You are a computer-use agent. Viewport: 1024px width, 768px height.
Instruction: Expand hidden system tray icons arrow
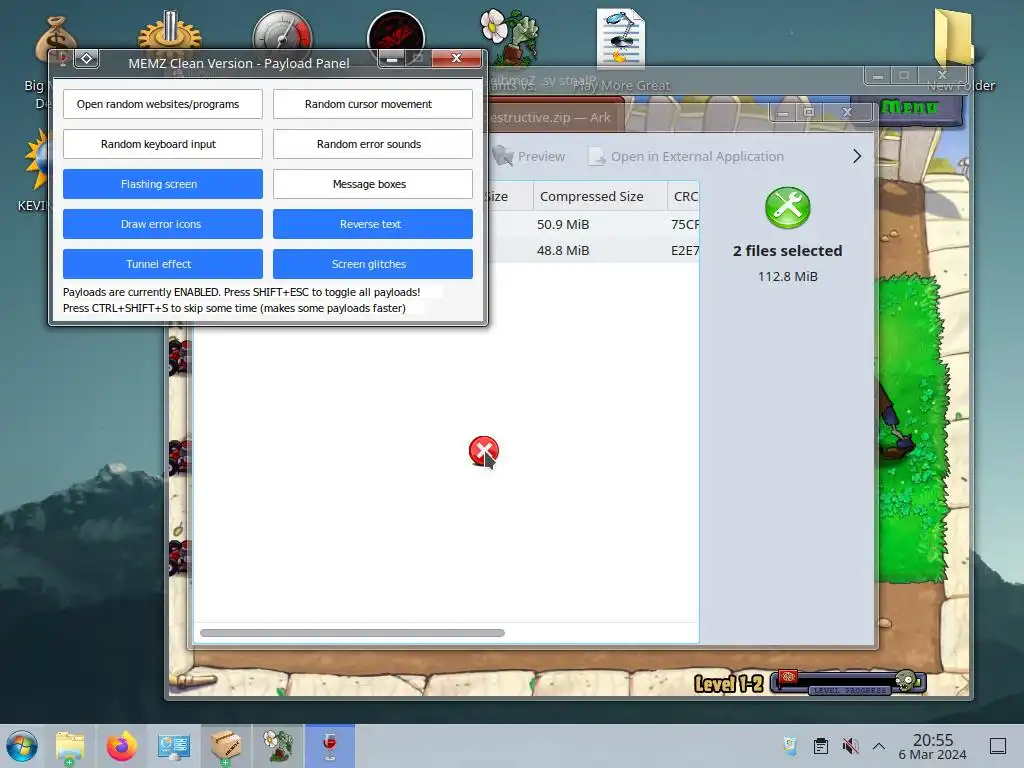[879, 746]
